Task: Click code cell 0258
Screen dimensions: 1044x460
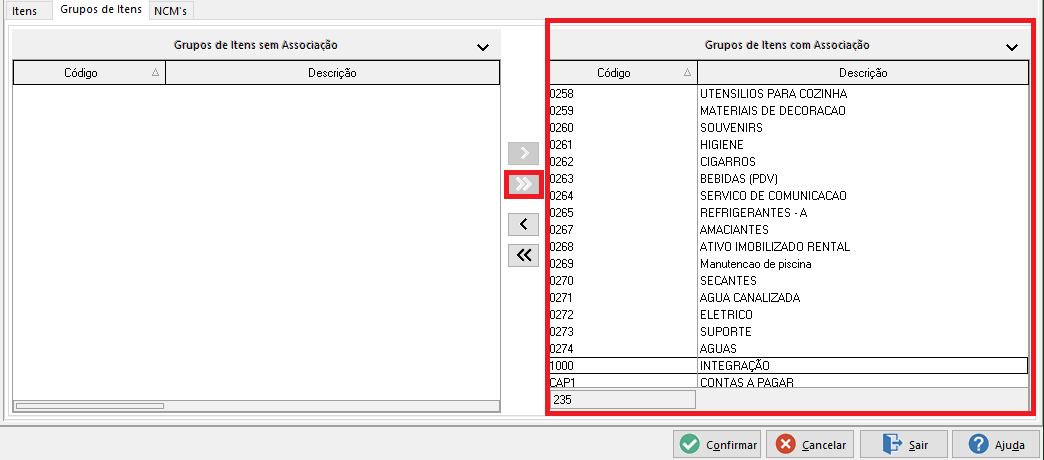Action: click(x=623, y=93)
